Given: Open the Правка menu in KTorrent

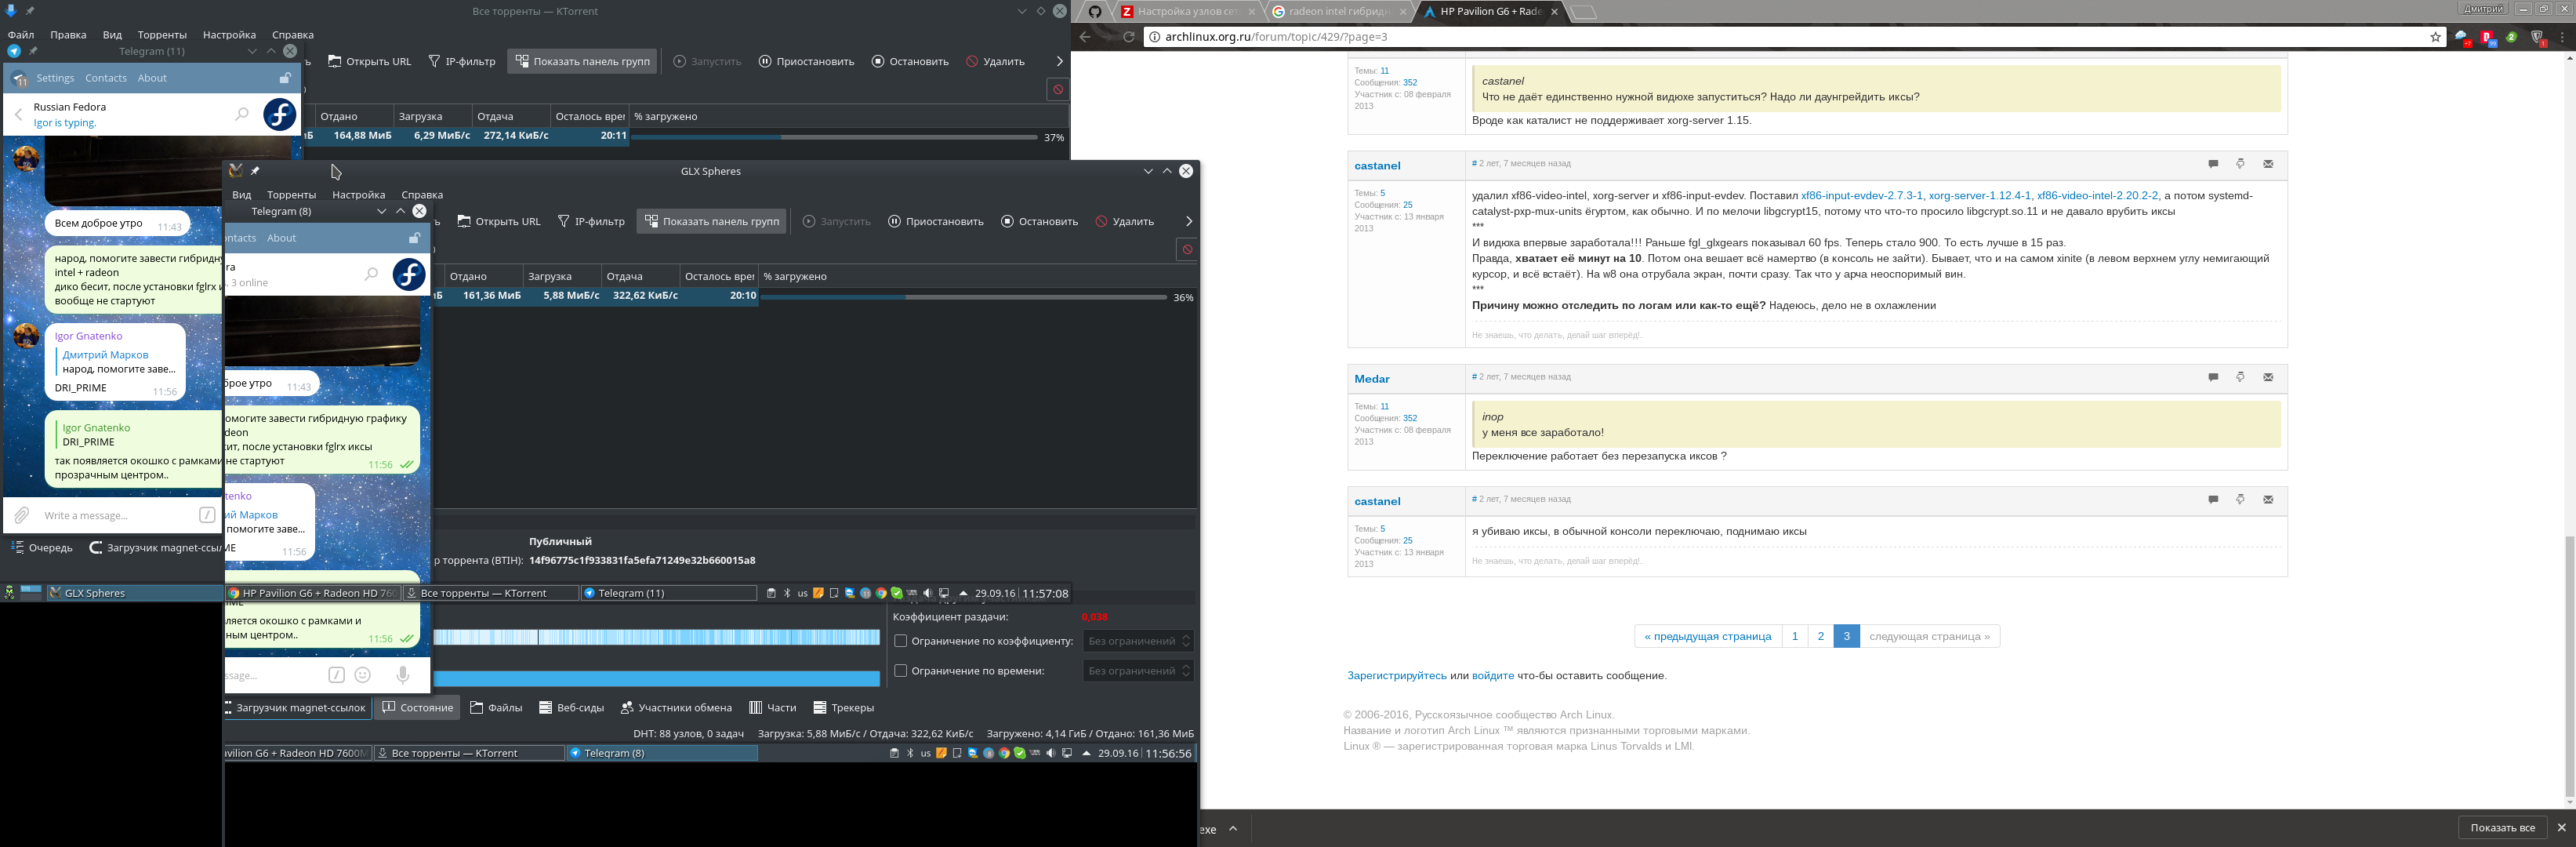Looking at the screenshot, I should [x=68, y=35].
